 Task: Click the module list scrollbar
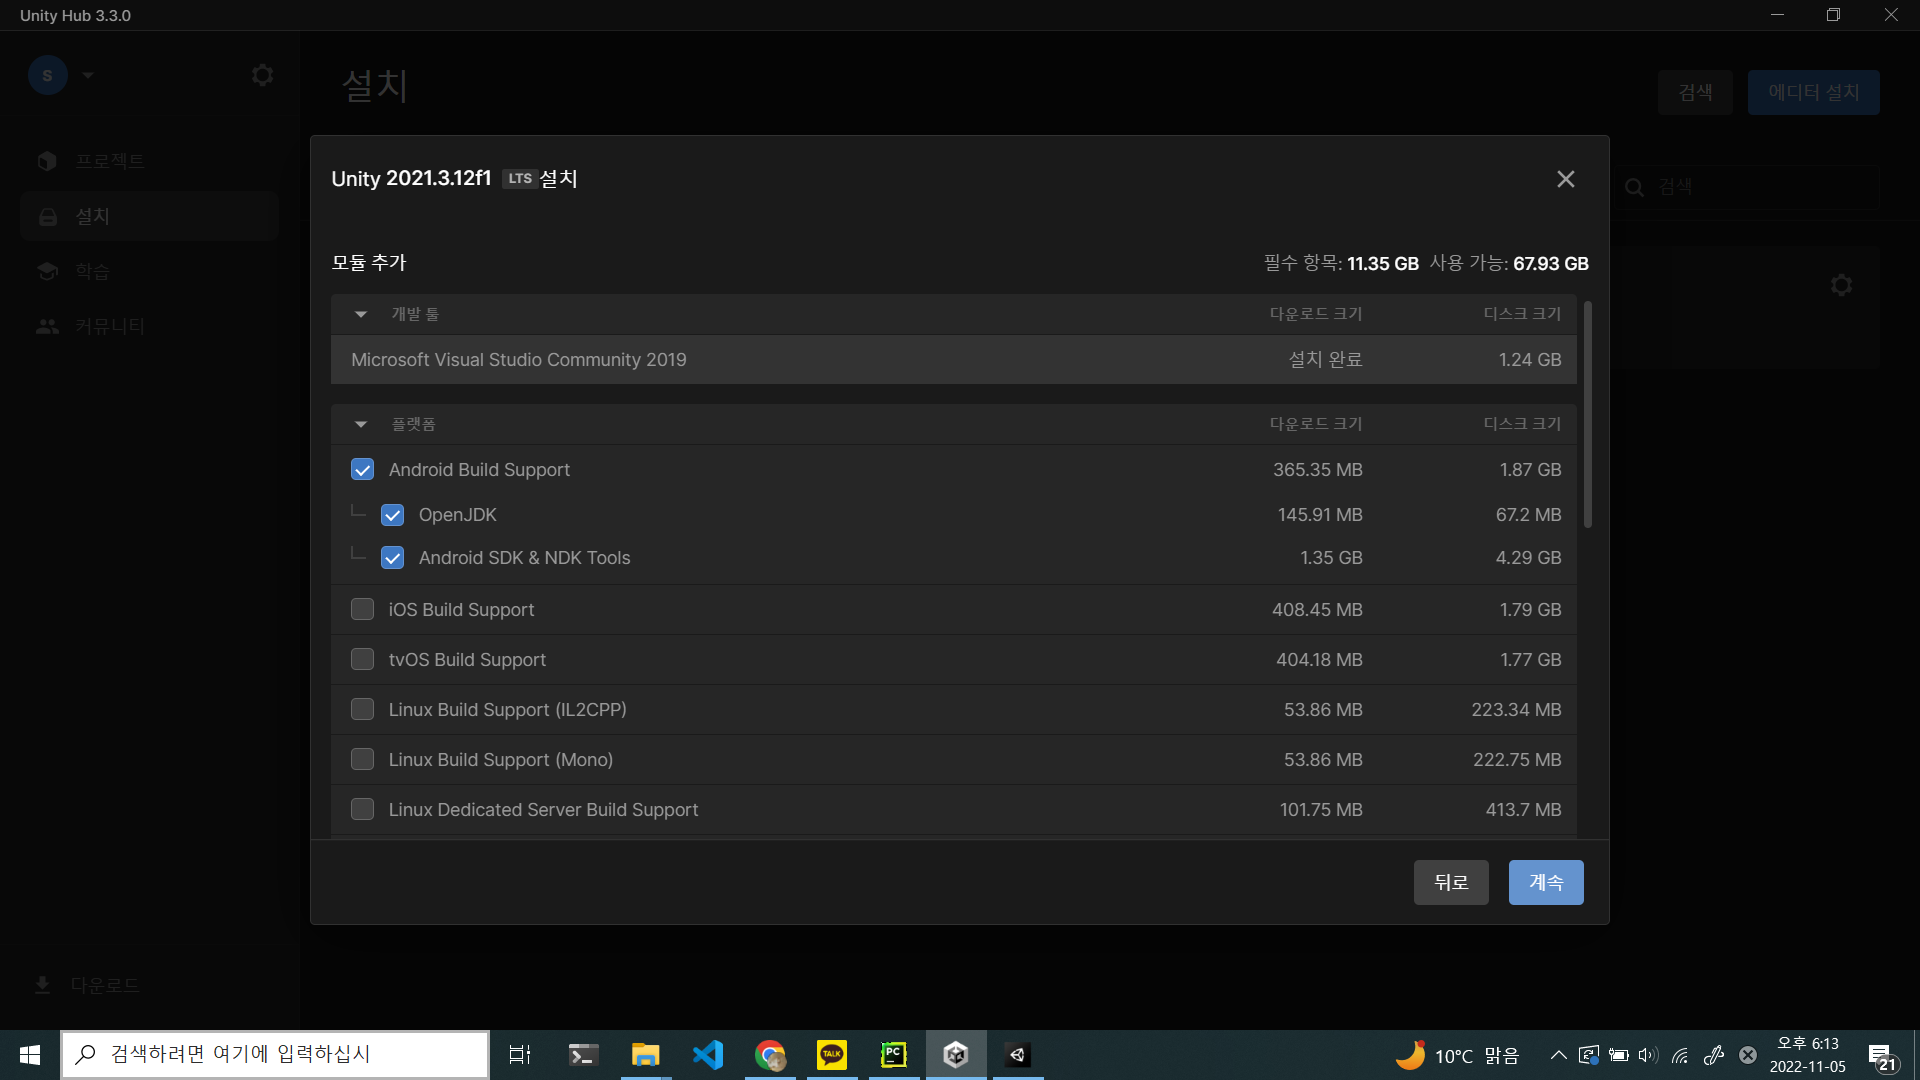point(1587,415)
